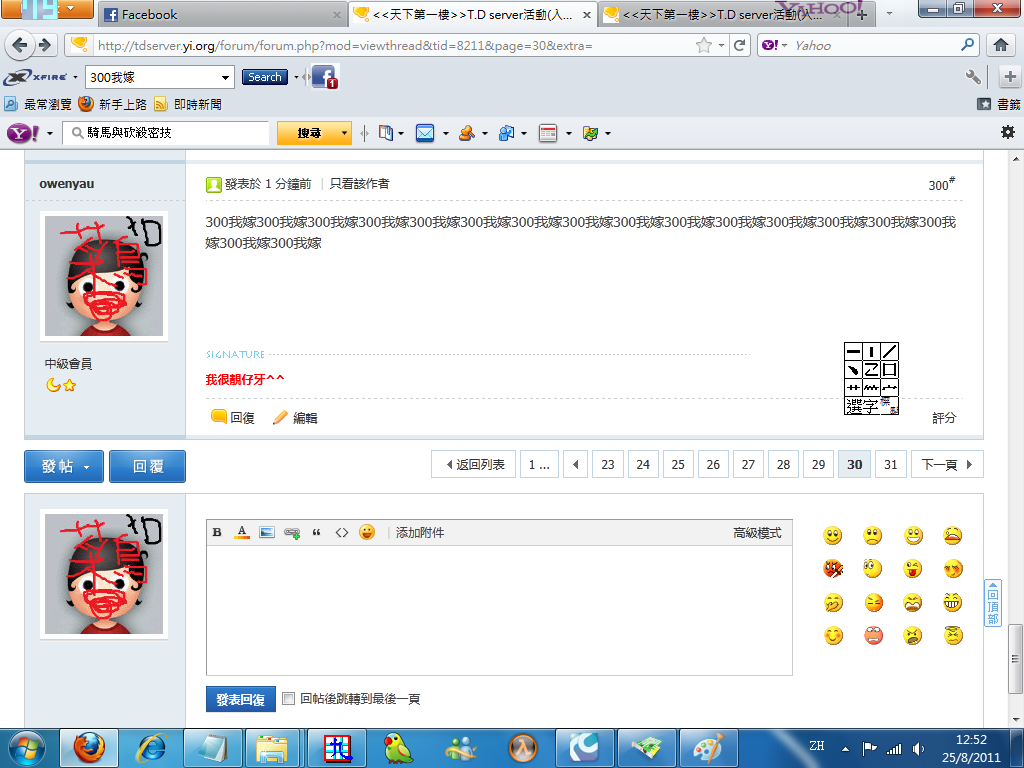Open 發帖 button dropdown arrow
The image size is (1024, 768).
[x=86, y=467]
